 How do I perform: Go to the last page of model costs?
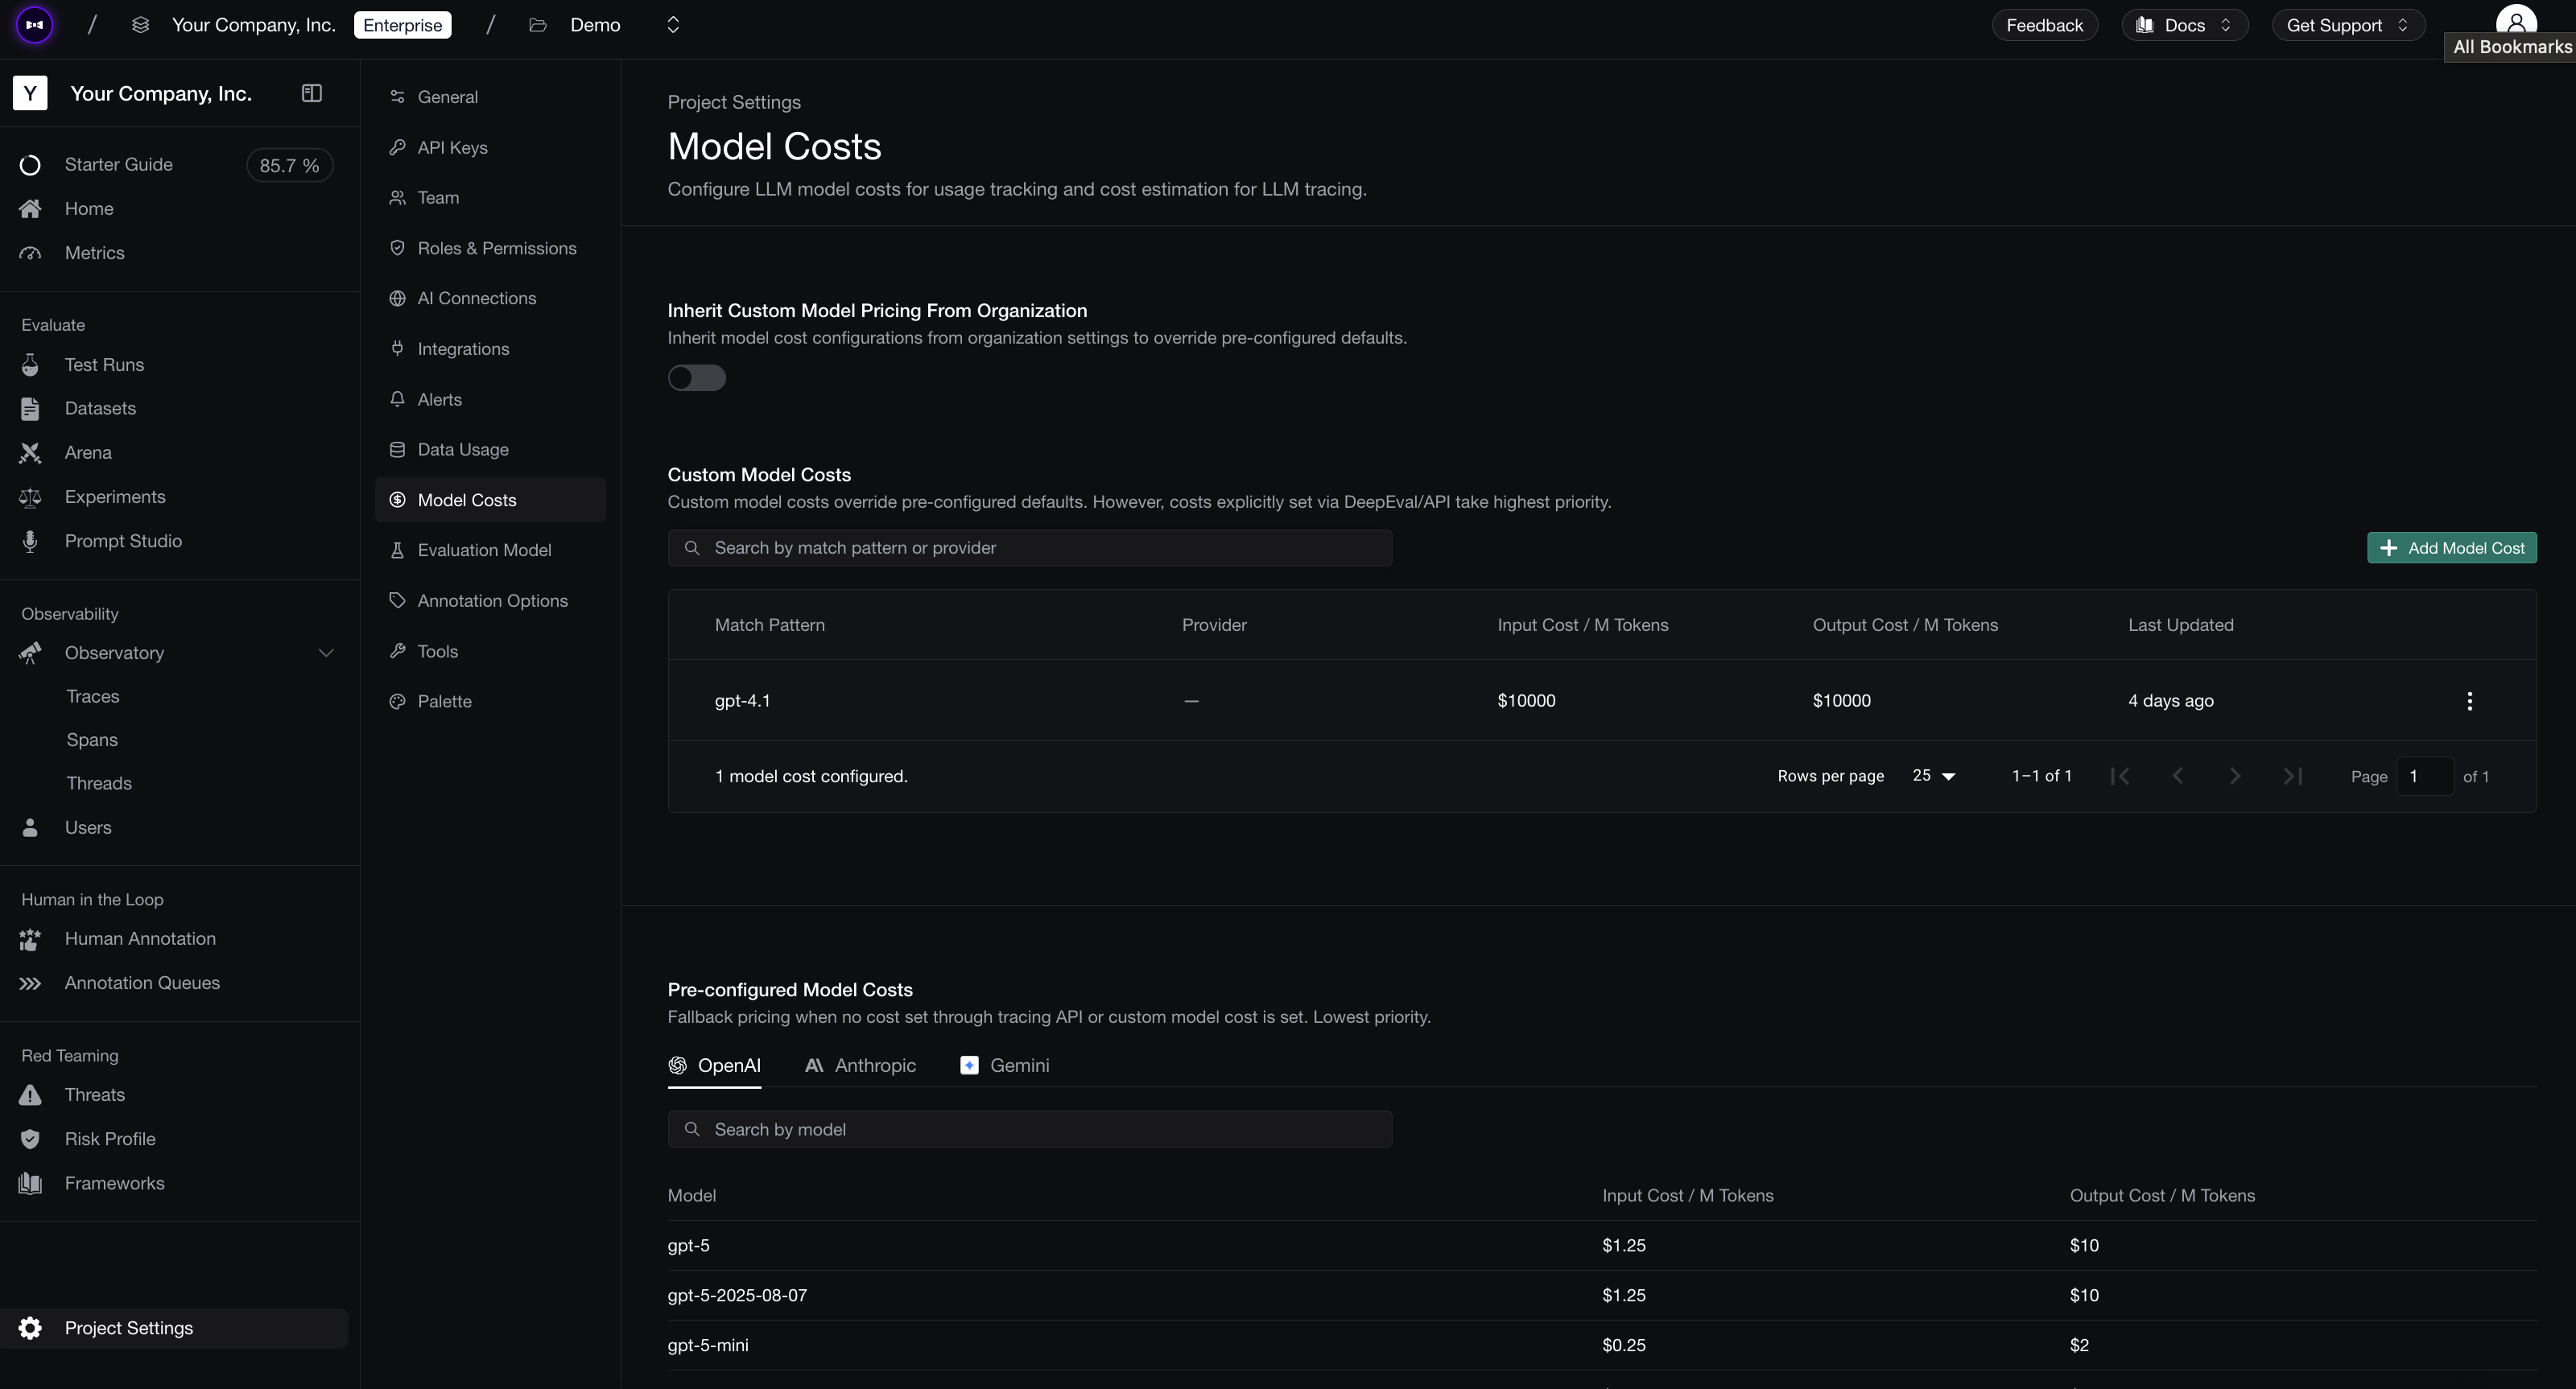pos(2293,776)
